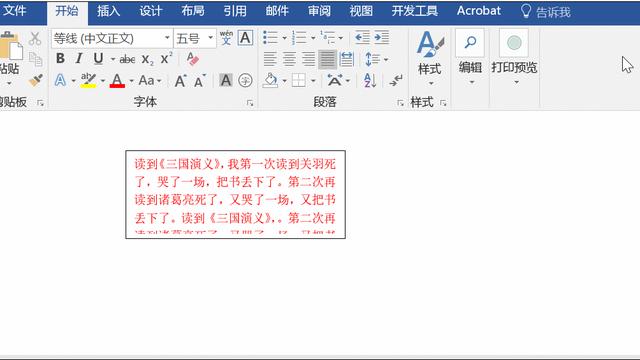Apply character border icon

(x=245, y=38)
